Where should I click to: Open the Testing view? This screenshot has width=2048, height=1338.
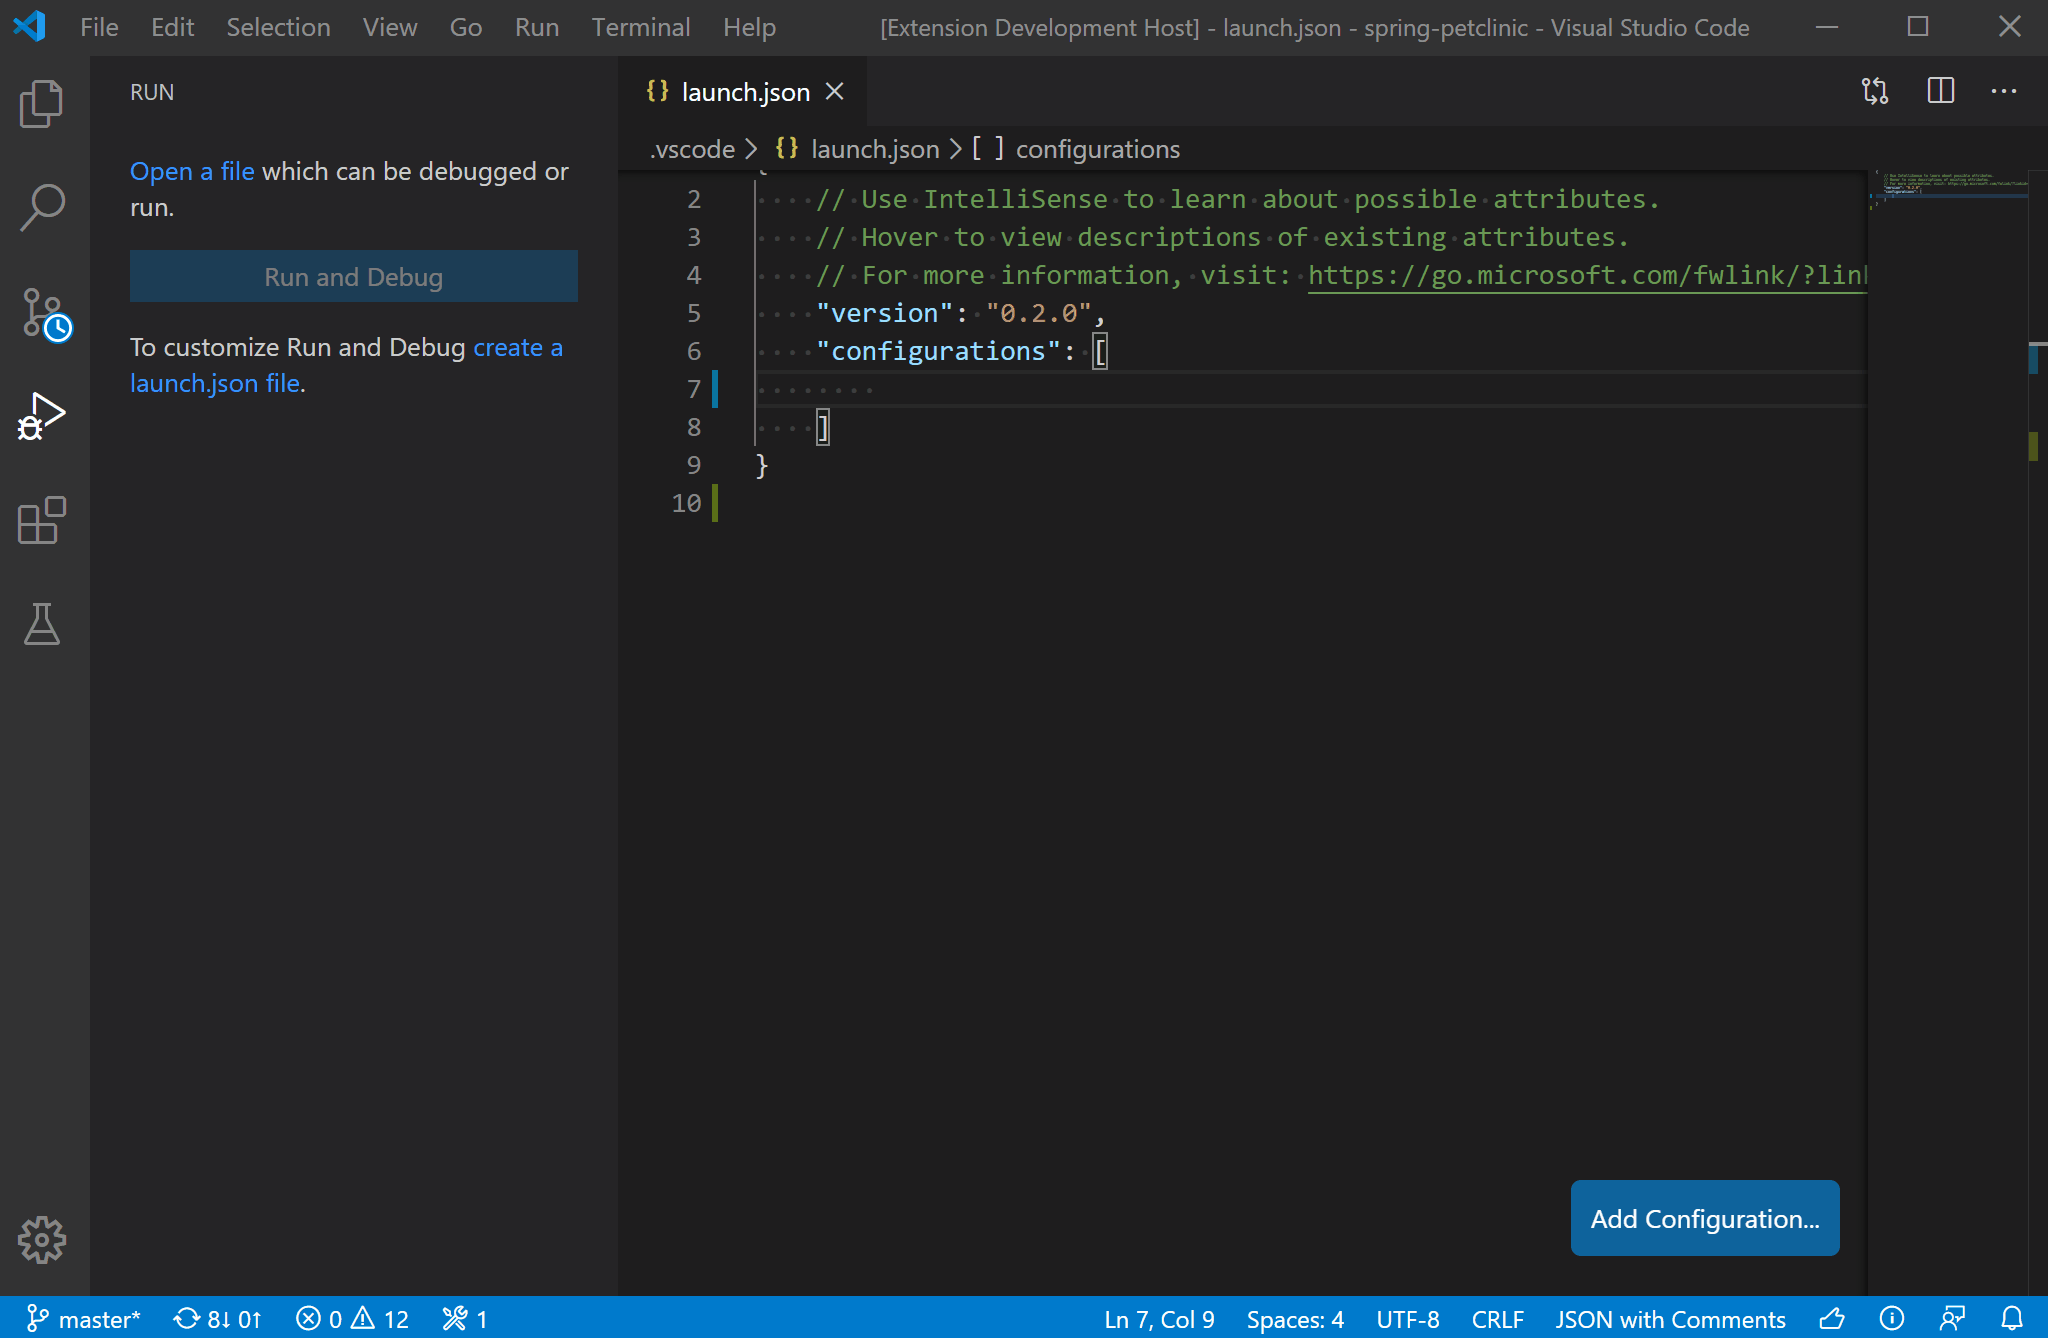(x=41, y=625)
